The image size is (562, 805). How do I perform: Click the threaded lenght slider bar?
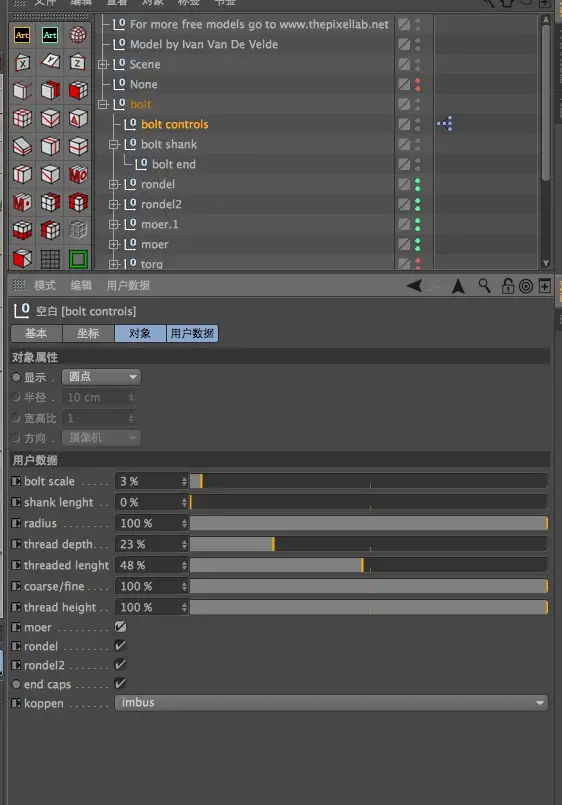pyautogui.click(x=369, y=565)
